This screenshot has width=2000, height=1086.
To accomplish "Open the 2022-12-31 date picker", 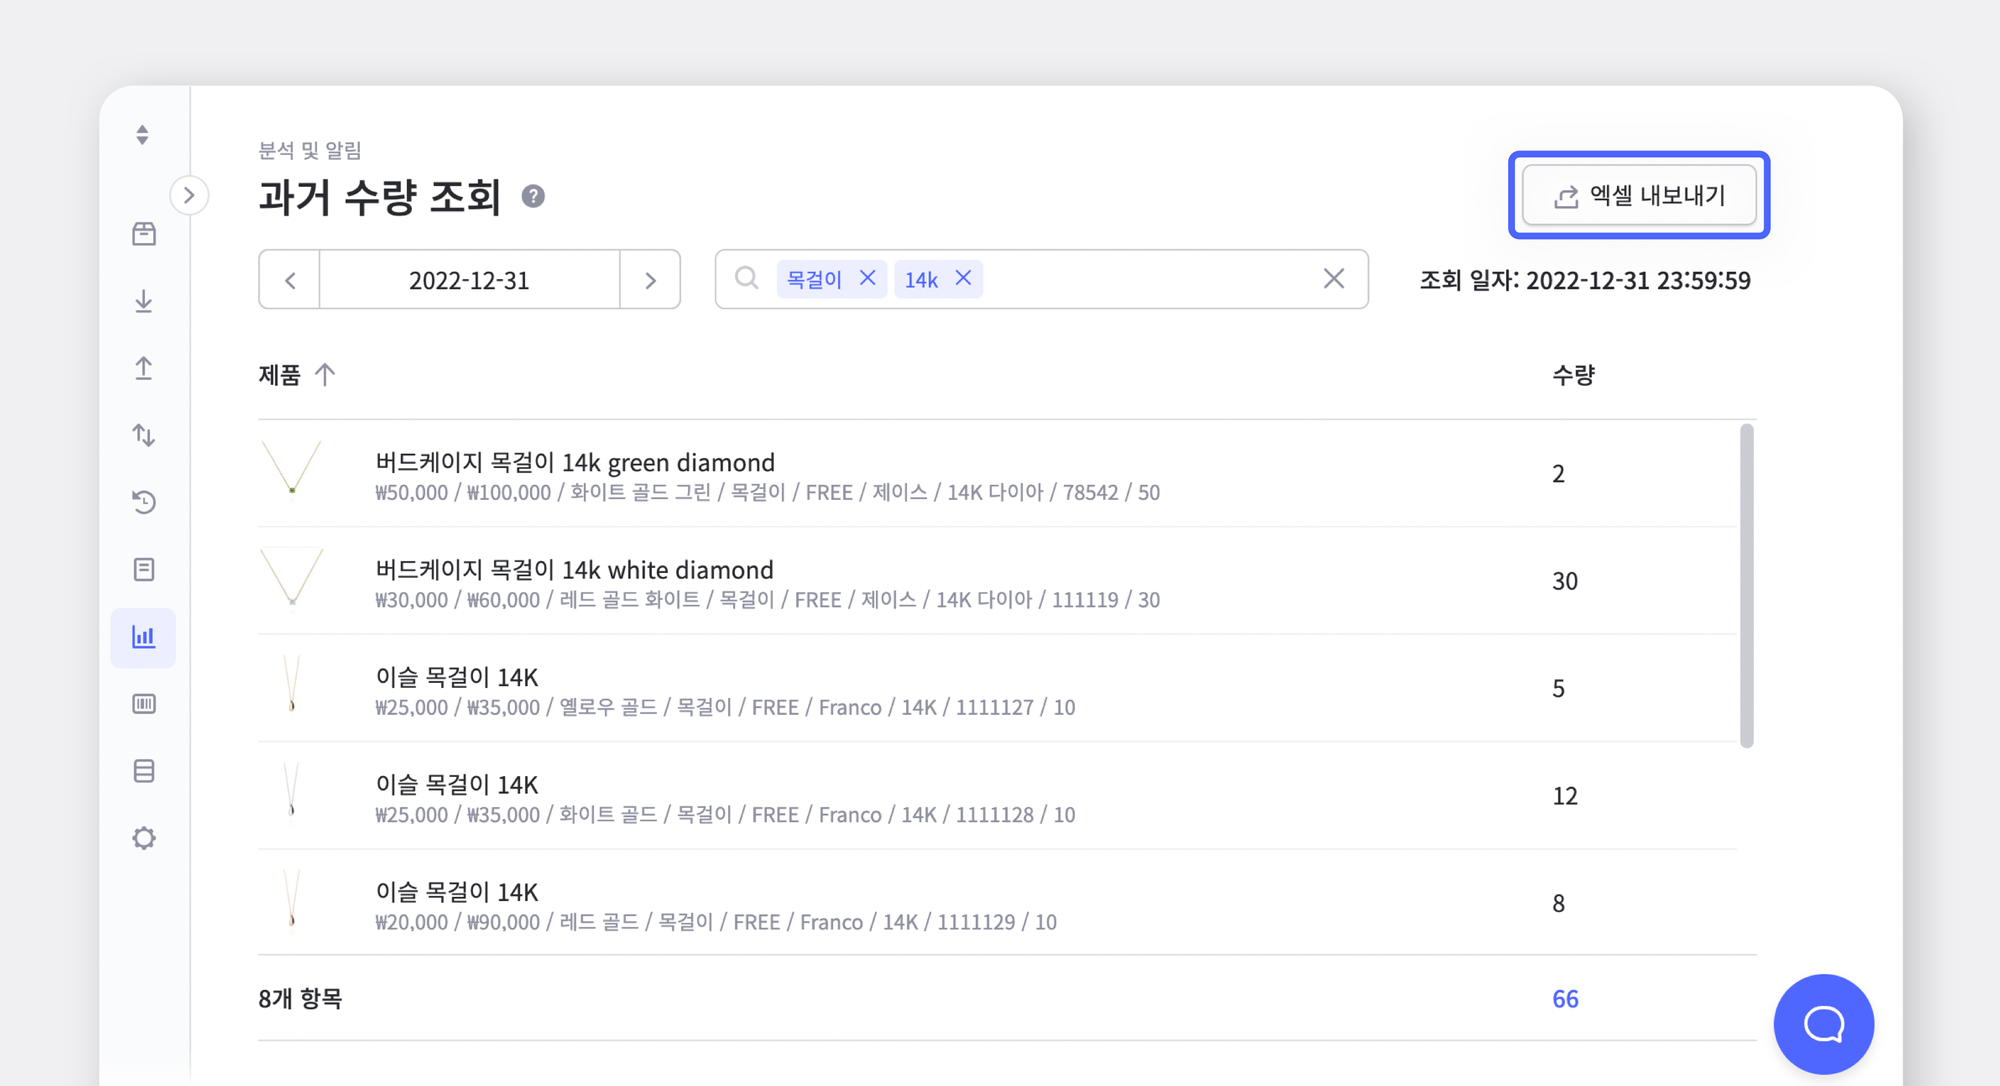I will tap(469, 280).
